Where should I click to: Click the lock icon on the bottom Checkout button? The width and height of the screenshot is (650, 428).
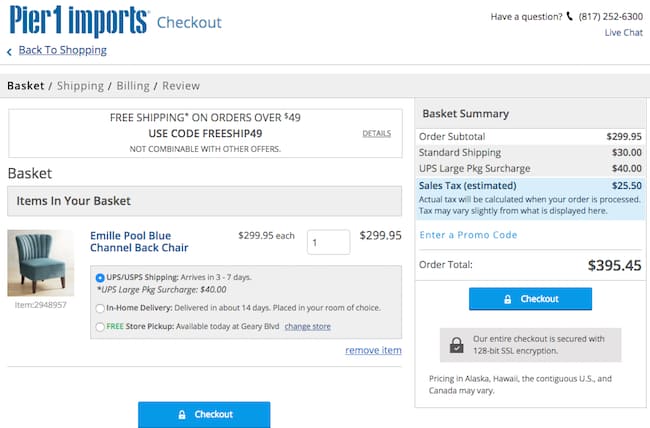pyautogui.click(x=181, y=414)
